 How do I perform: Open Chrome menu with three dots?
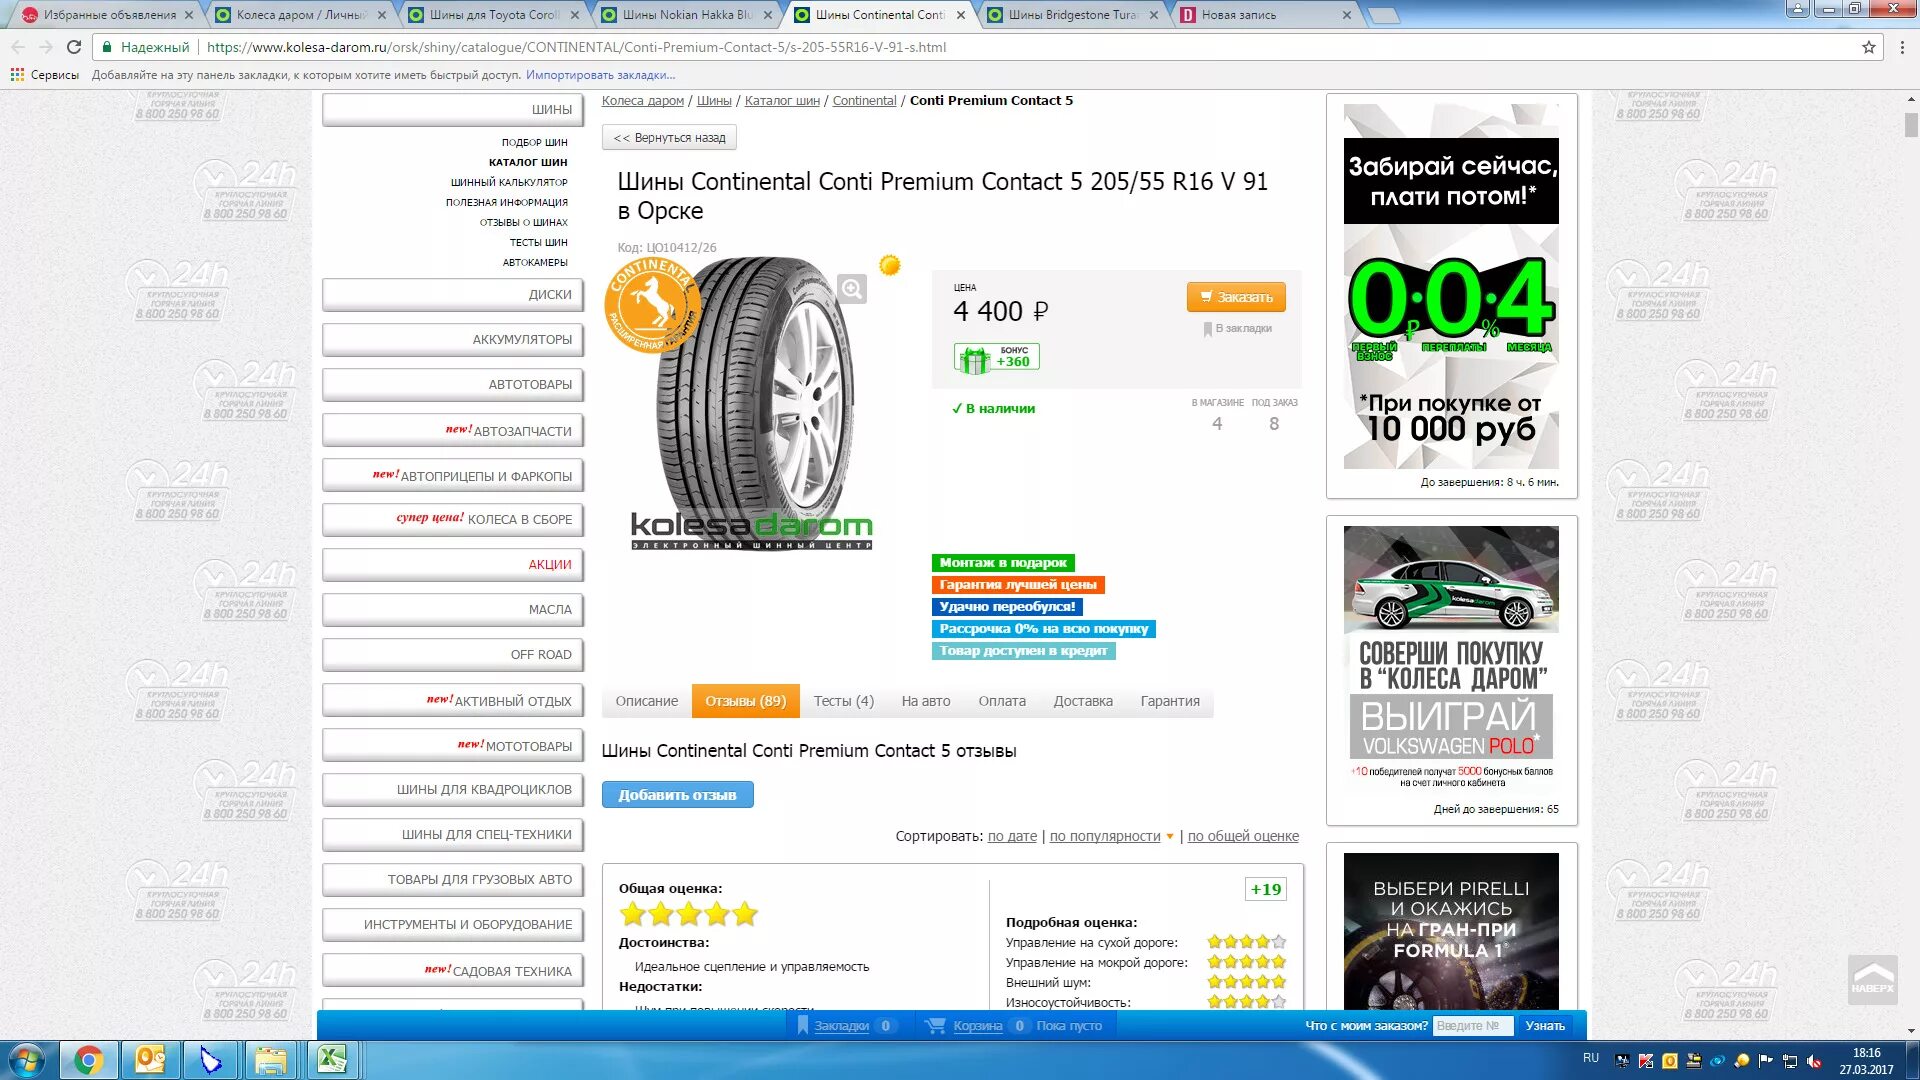1901,47
